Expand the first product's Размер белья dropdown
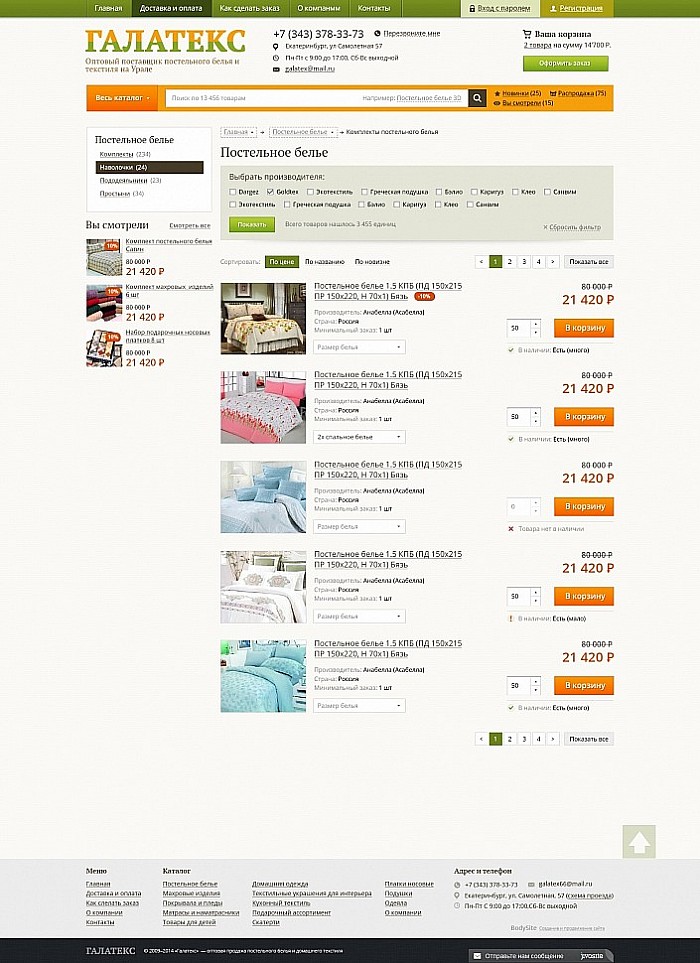The image size is (700, 963). (359, 347)
